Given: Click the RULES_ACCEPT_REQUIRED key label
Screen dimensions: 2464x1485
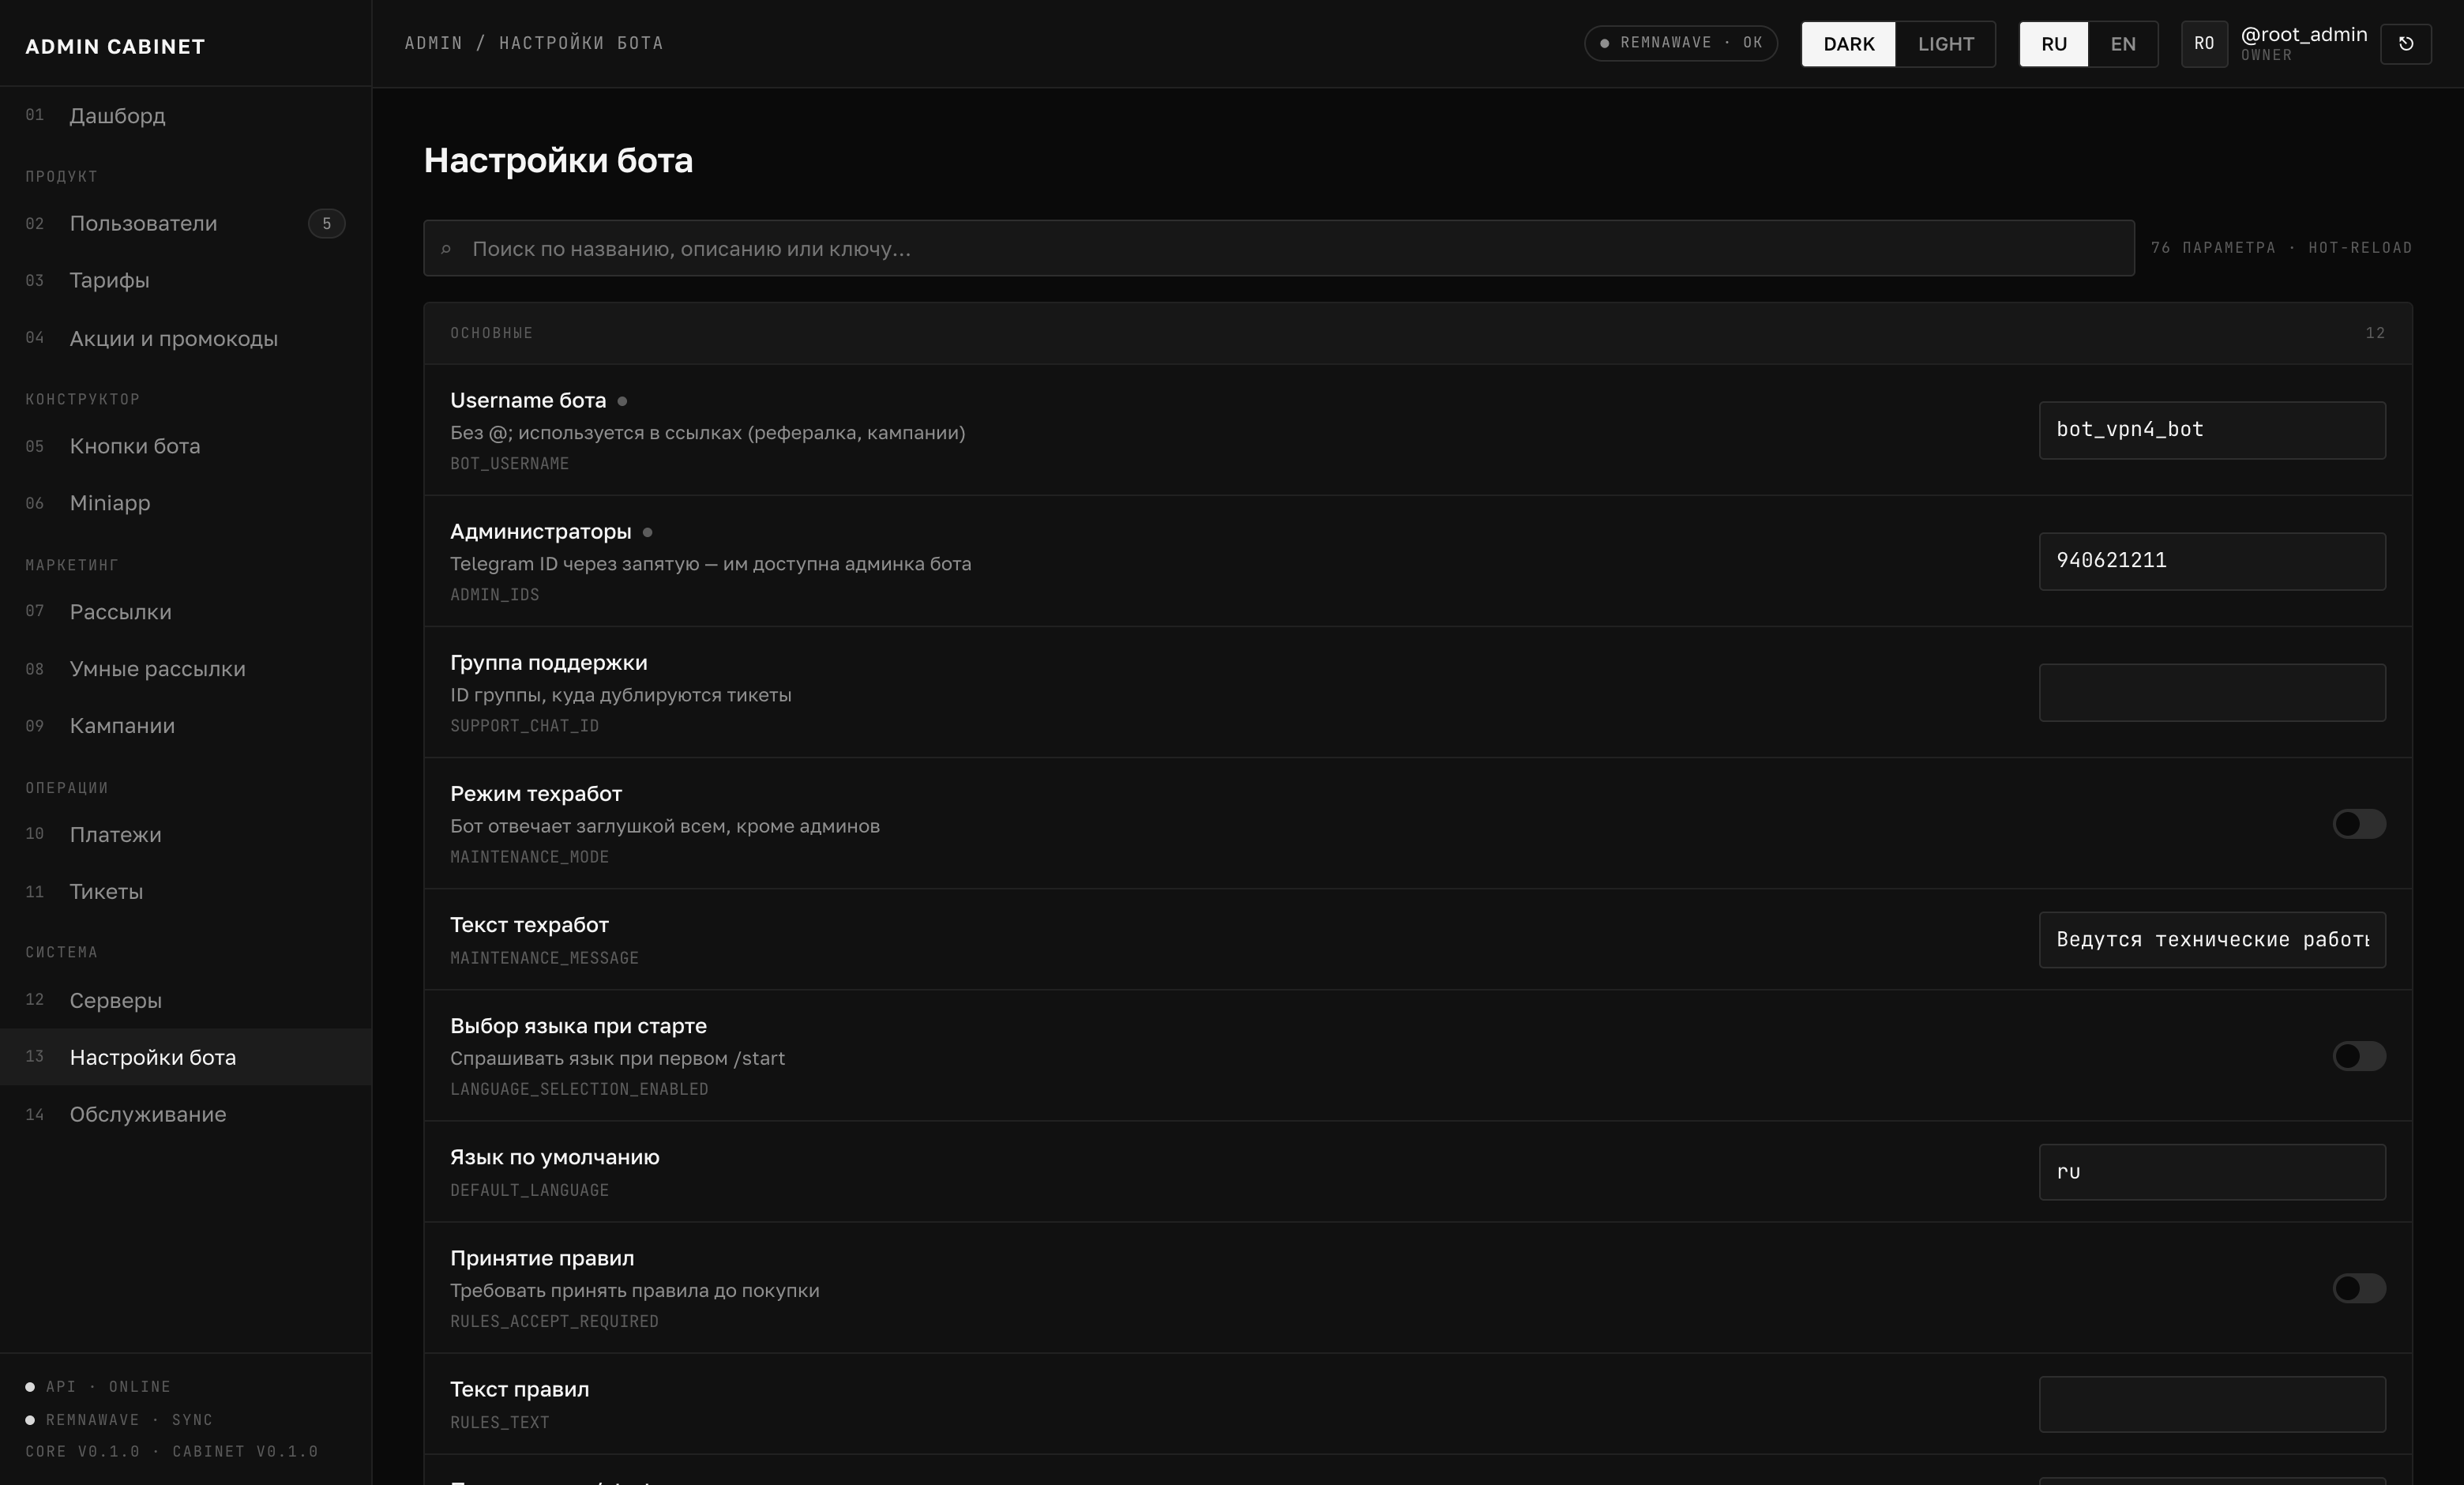Looking at the screenshot, I should tap(554, 1321).
